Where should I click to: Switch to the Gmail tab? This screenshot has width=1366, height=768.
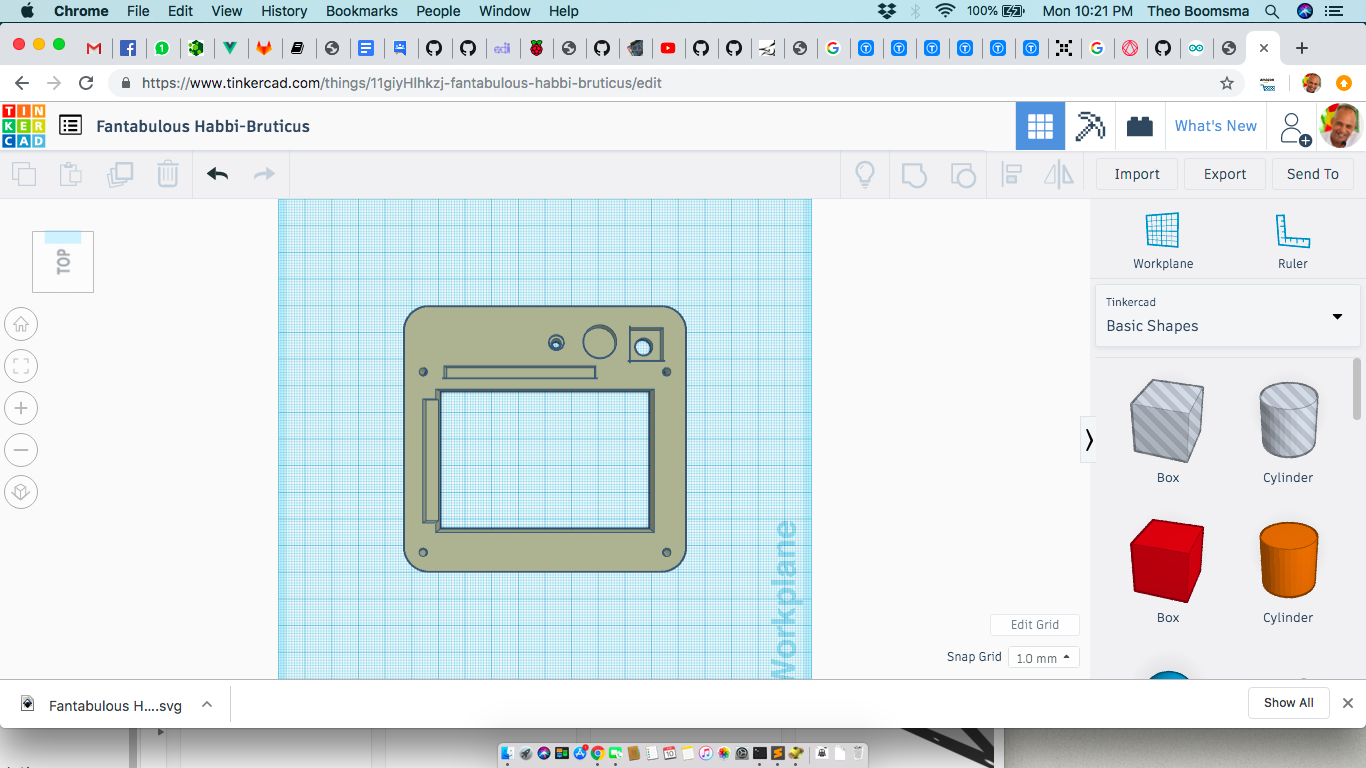94,48
